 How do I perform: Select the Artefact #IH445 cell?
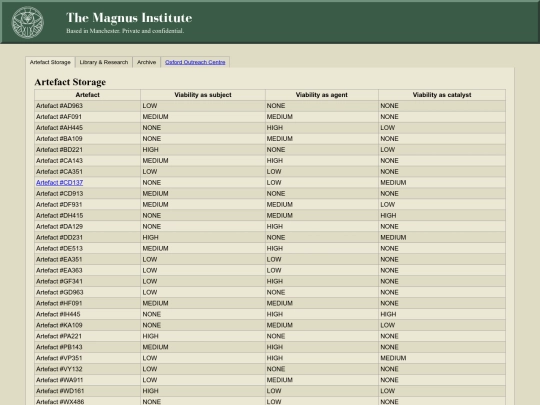pos(87,314)
